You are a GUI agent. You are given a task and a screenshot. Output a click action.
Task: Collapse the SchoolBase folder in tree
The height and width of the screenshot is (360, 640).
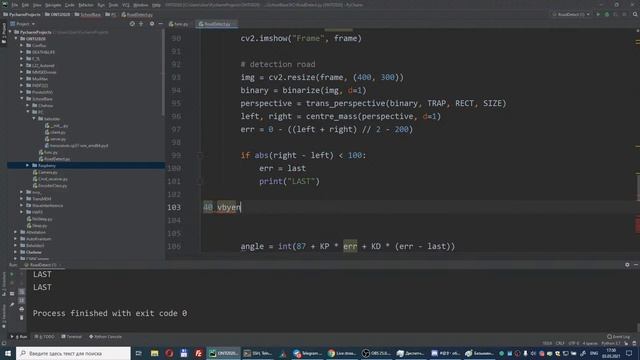coord(22,99)
